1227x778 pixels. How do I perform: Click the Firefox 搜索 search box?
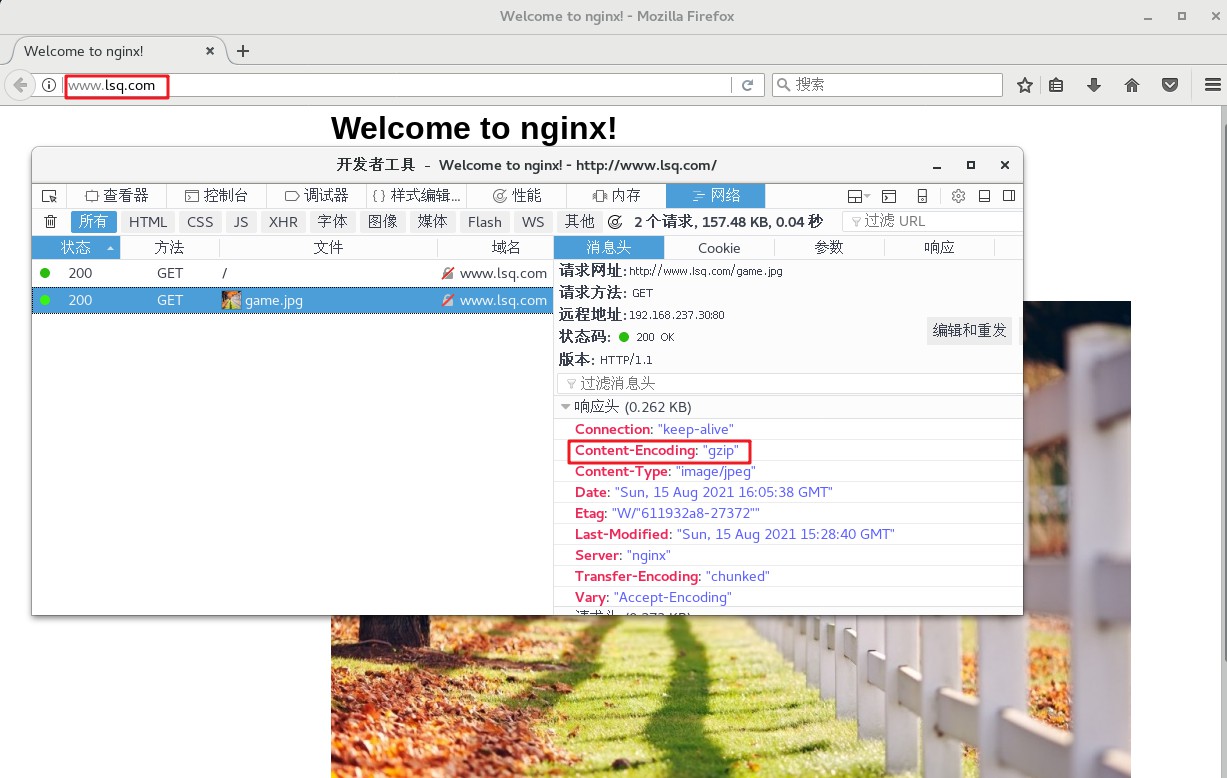[x=888, y=86]
